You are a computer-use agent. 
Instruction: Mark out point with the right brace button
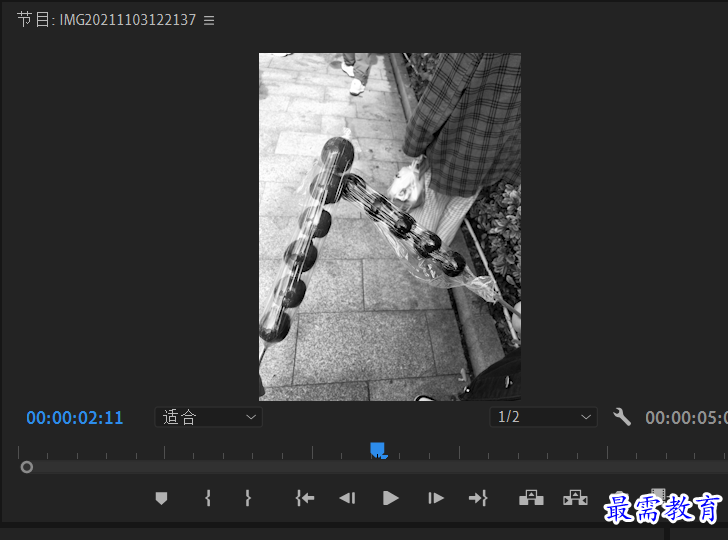248,498
